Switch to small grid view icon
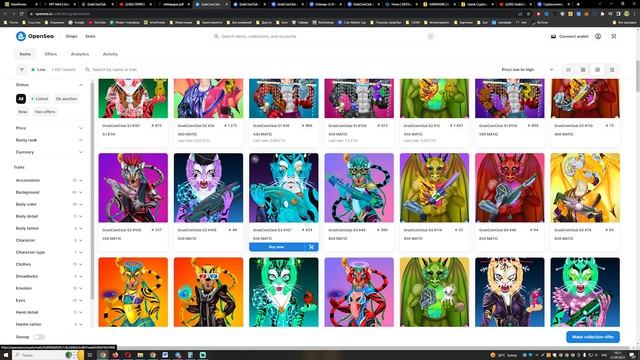 583,70
